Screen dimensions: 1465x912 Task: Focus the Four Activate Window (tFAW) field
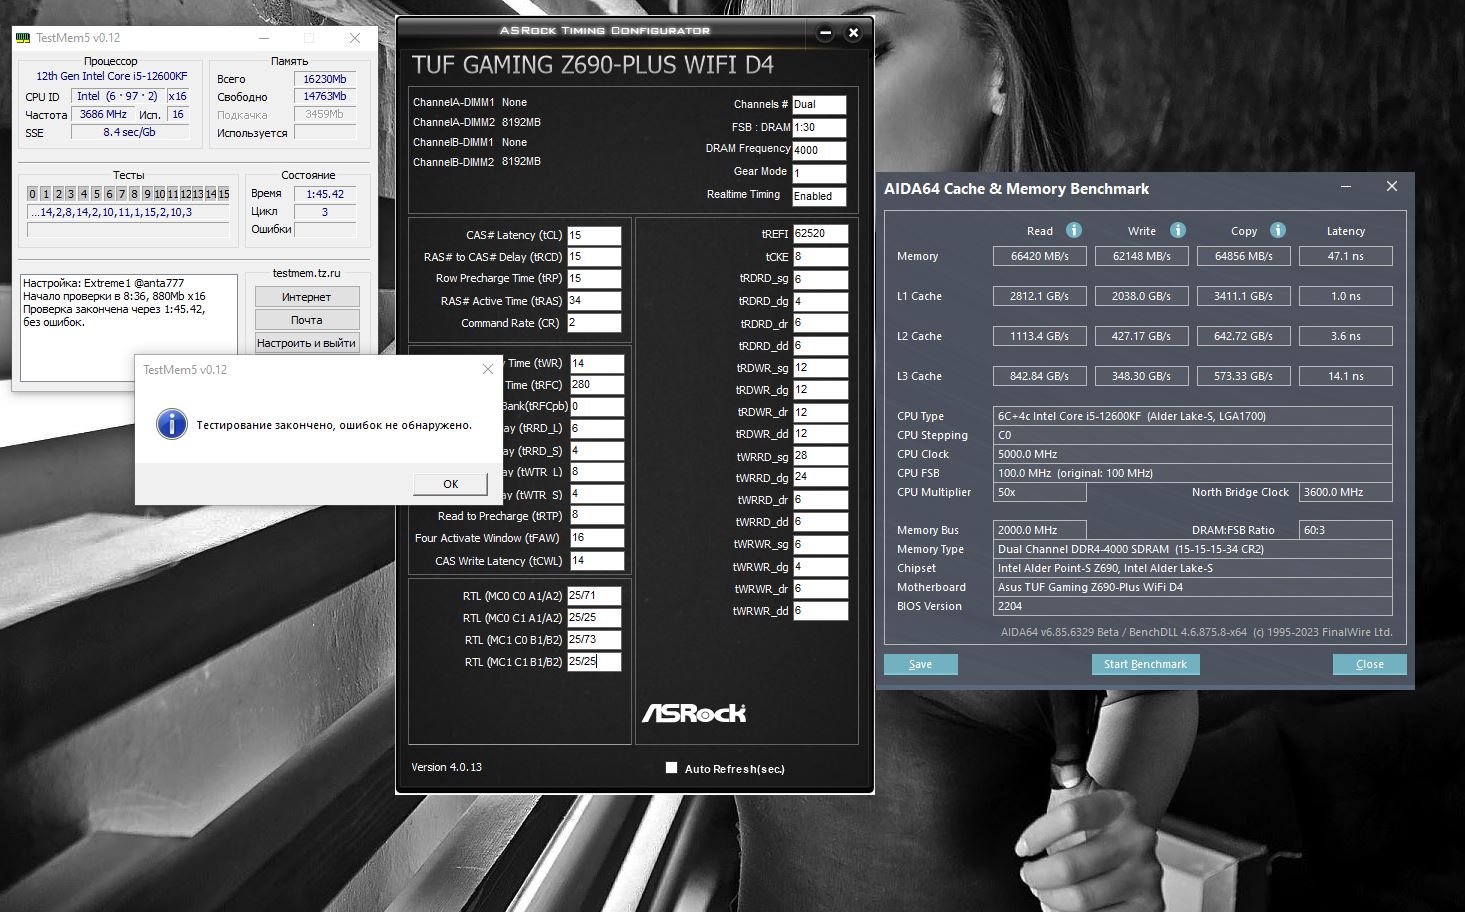(597, 538)
